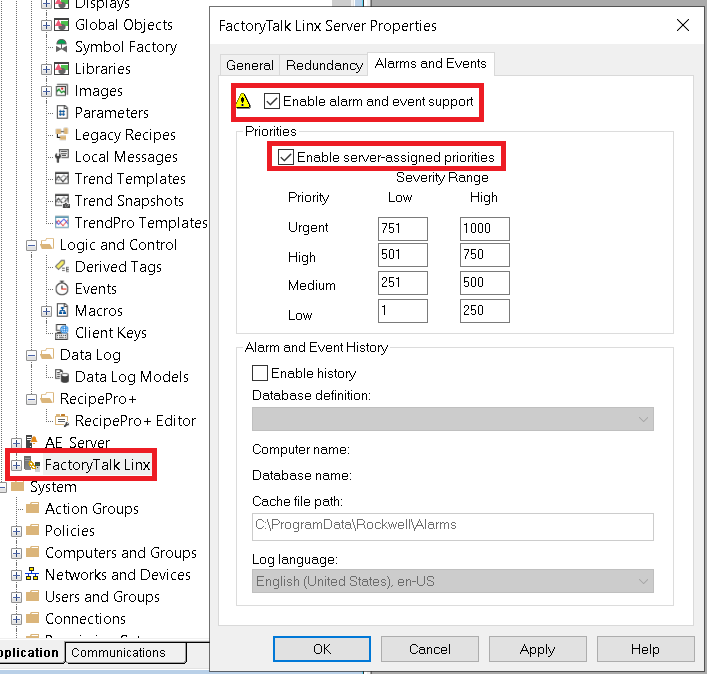Click the Client Keys keyboard icon
Image resolution: width=723 pixels, height=674 pixels.
[62, 332]
